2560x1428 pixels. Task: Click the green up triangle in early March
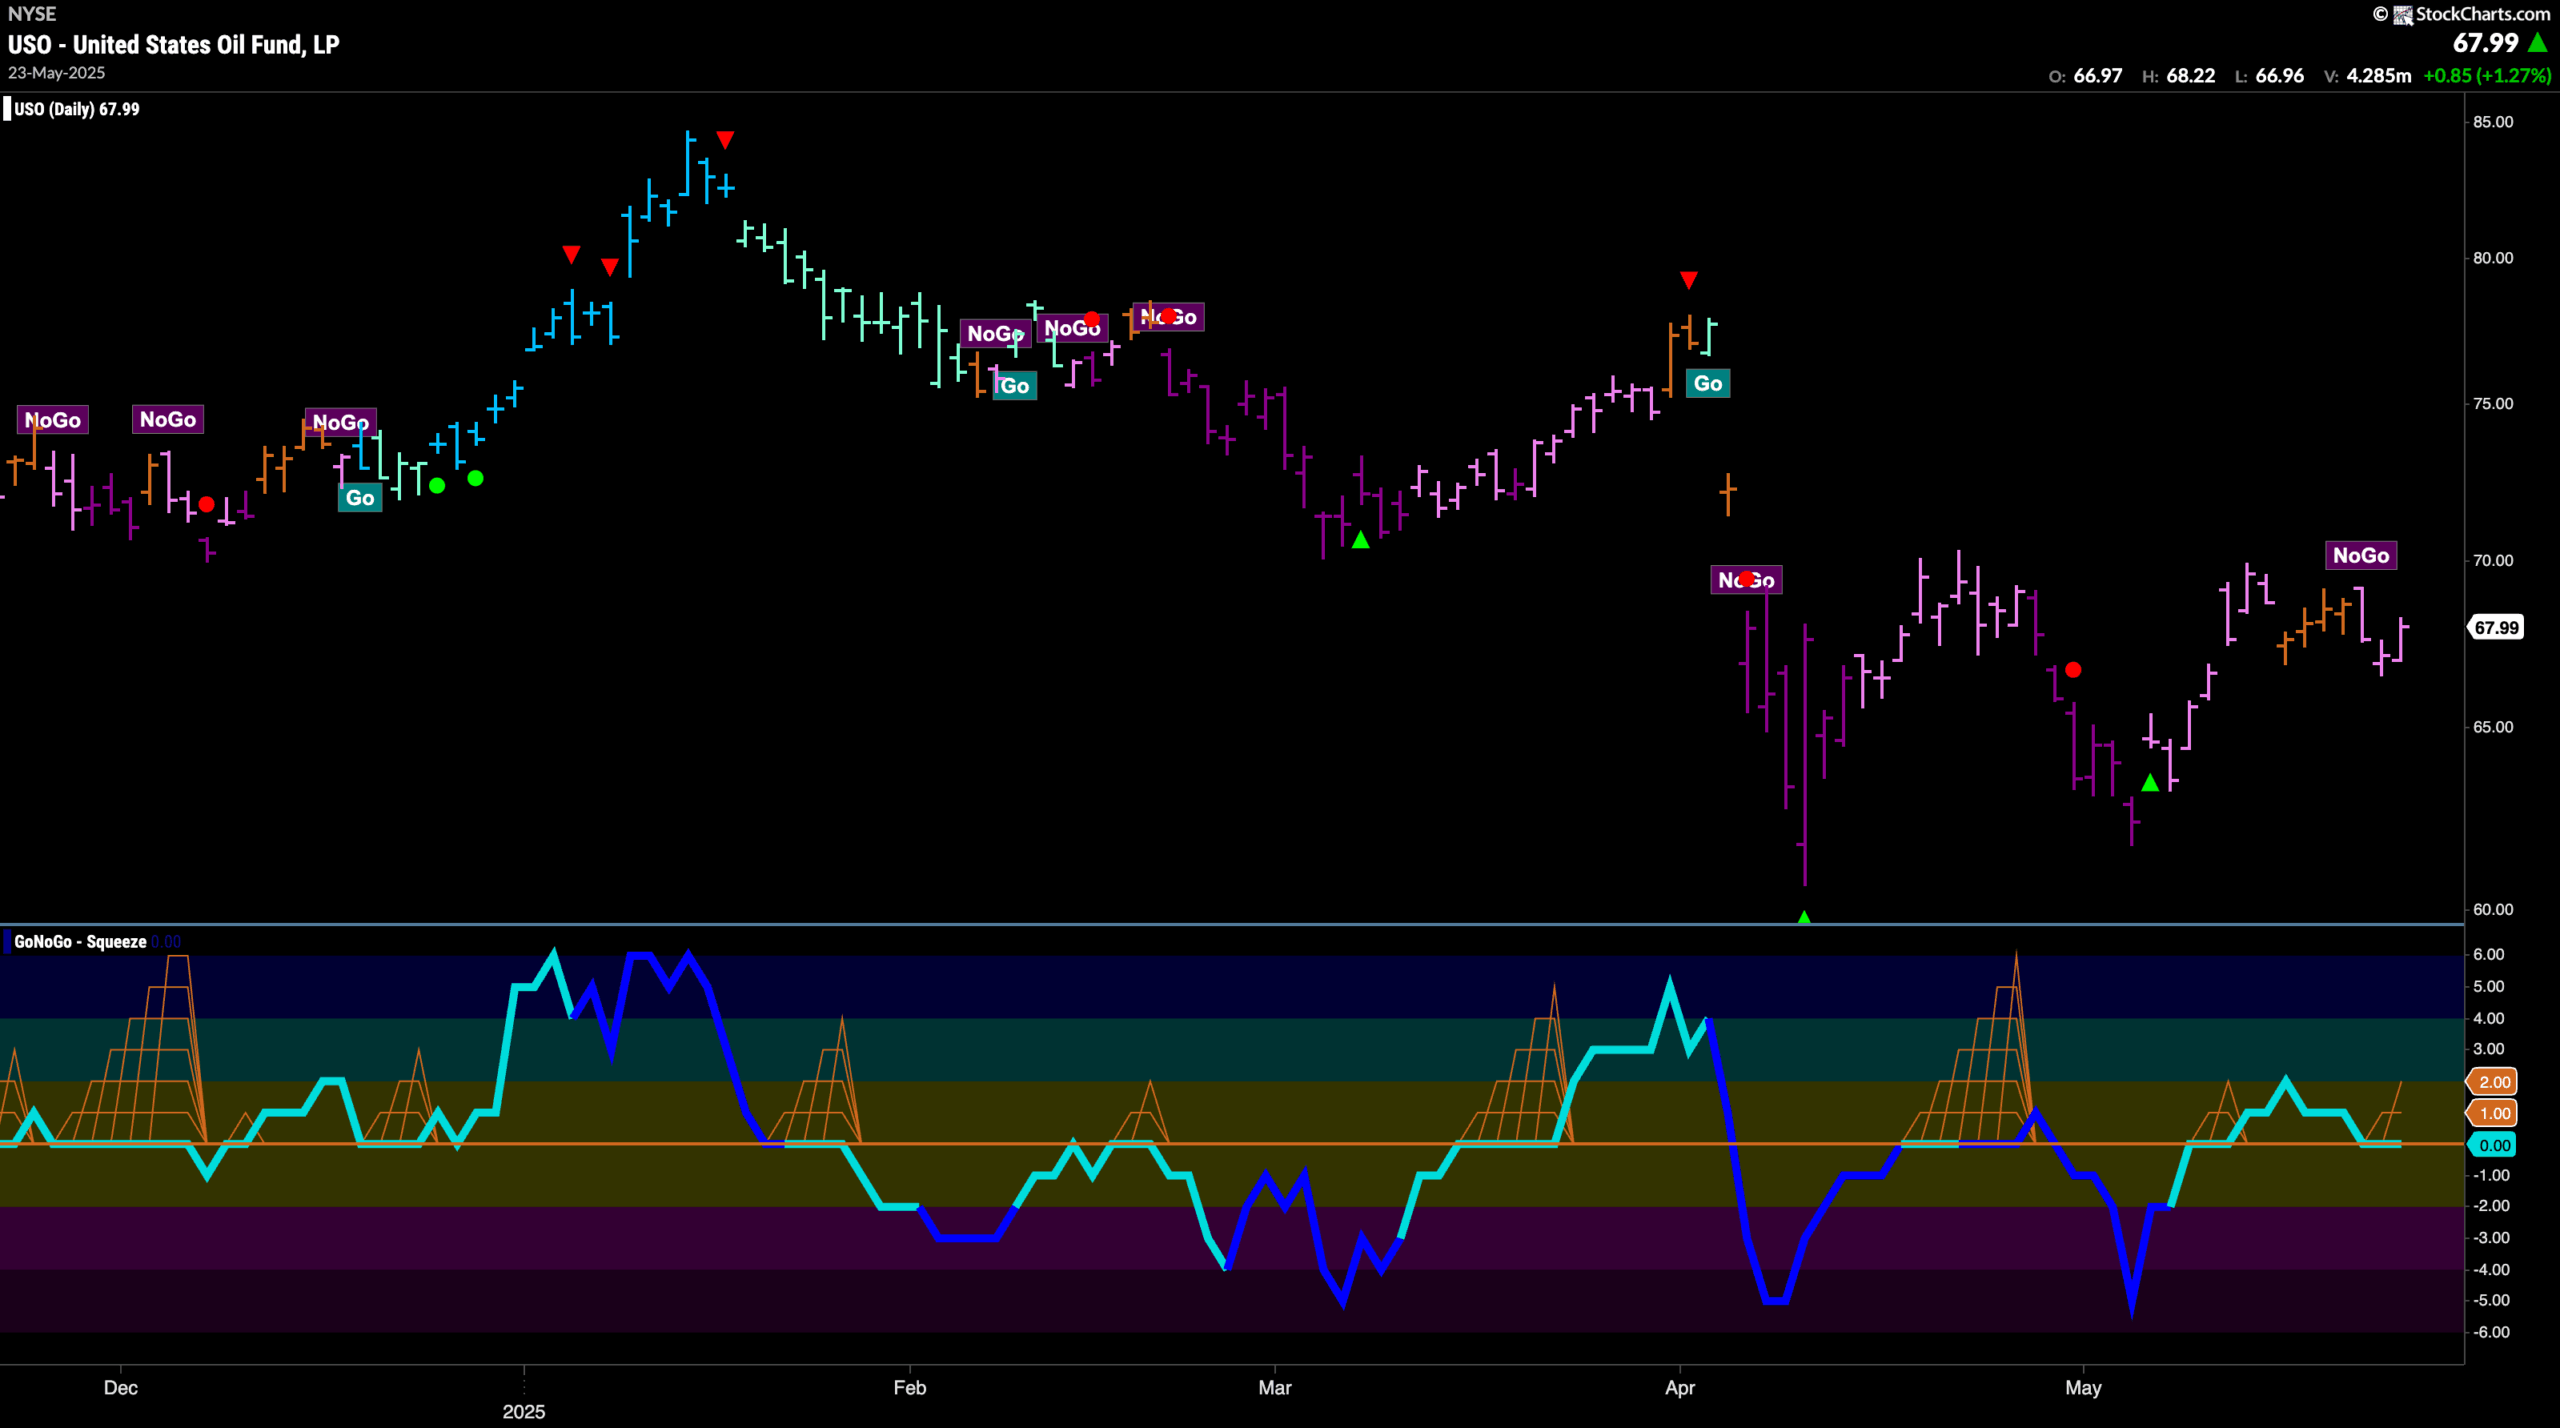pos(1360,540)
